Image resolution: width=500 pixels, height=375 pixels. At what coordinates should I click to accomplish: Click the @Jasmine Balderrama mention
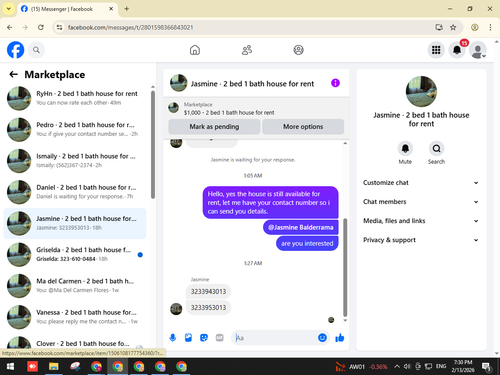coord(301,227)
